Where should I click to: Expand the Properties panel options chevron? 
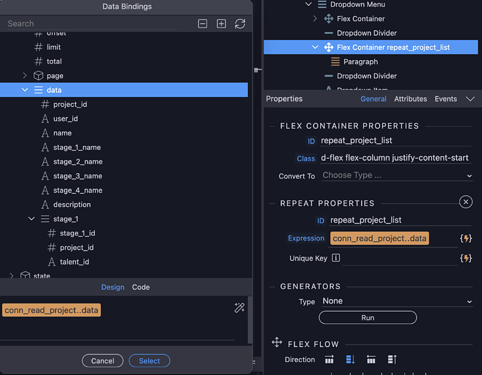(470, 99)
